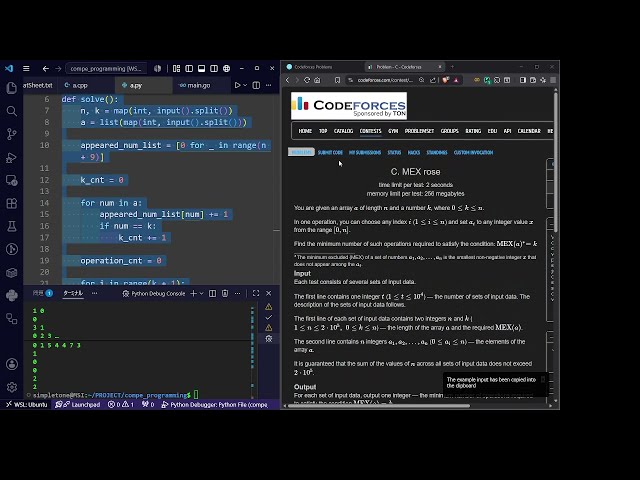Image resolution: width=640 pixels, height=480 pixels.
Task: Close the bottom terminal panel
Action: tap(269, 293)
